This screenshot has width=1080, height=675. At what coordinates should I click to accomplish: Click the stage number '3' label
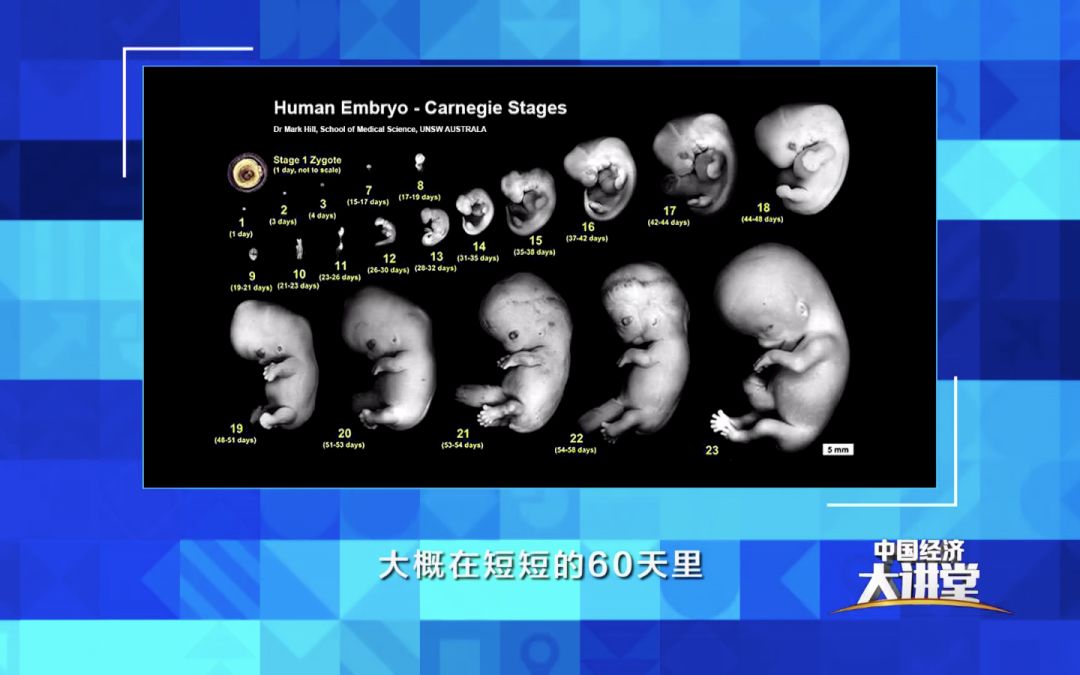click(323, 204)
